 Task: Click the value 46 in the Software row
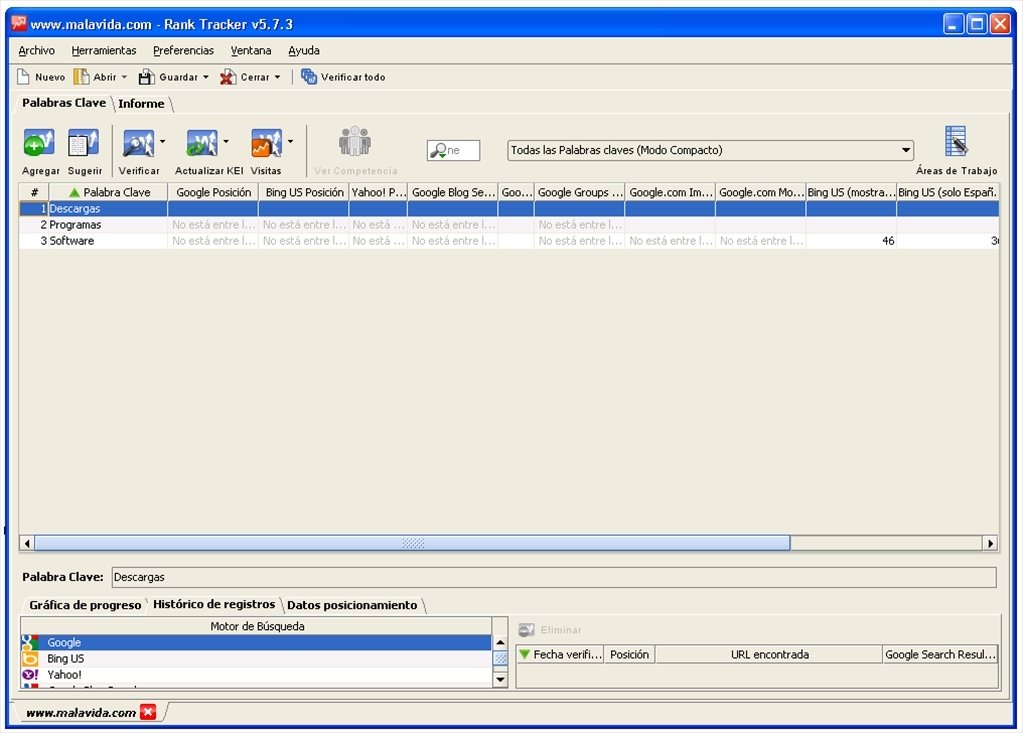[x=888, y=241]
